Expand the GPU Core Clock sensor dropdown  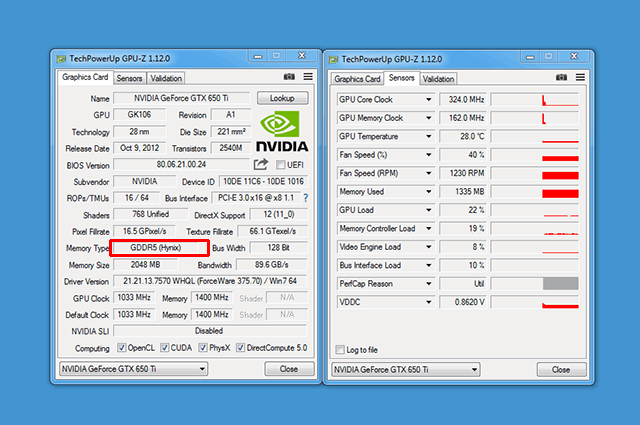pyautogui.click(x=429, y=100)
